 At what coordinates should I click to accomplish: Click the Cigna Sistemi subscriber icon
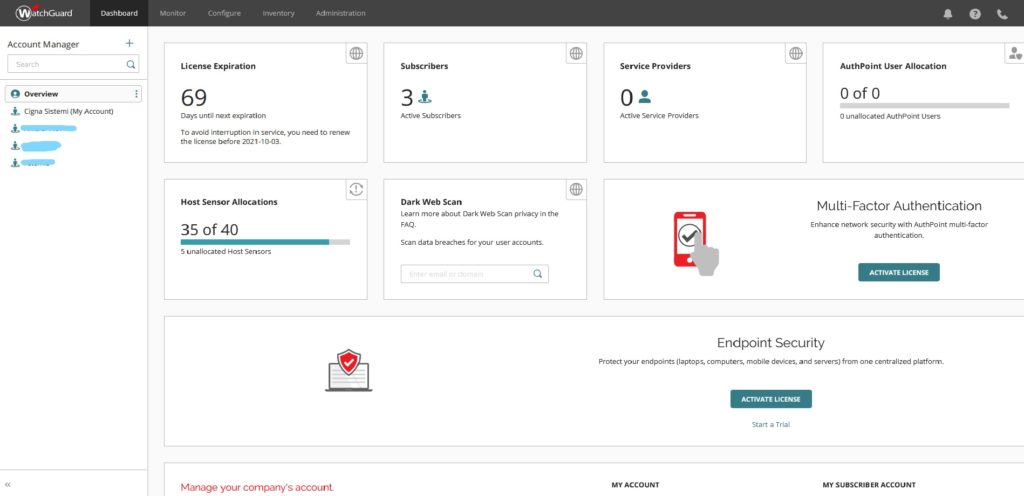coord(15,112)
